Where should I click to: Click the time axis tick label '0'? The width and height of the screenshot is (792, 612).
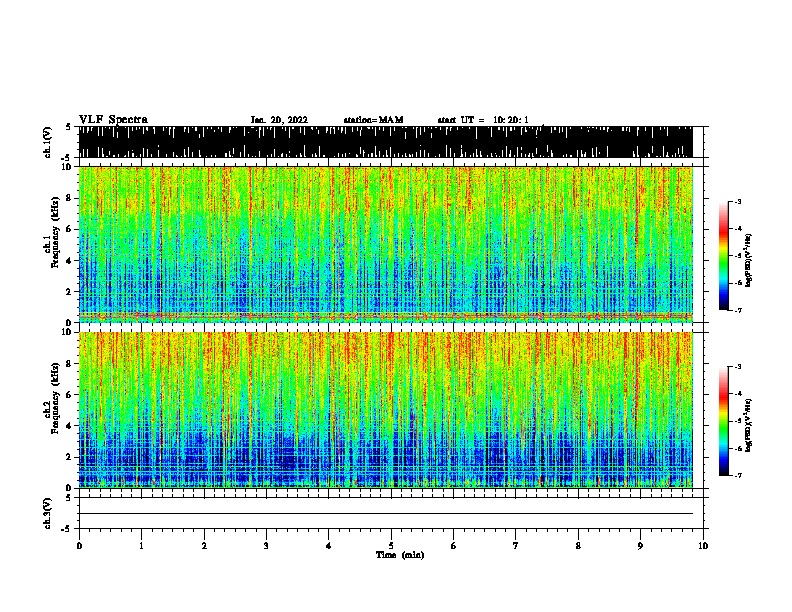click(x=79, y=546)
